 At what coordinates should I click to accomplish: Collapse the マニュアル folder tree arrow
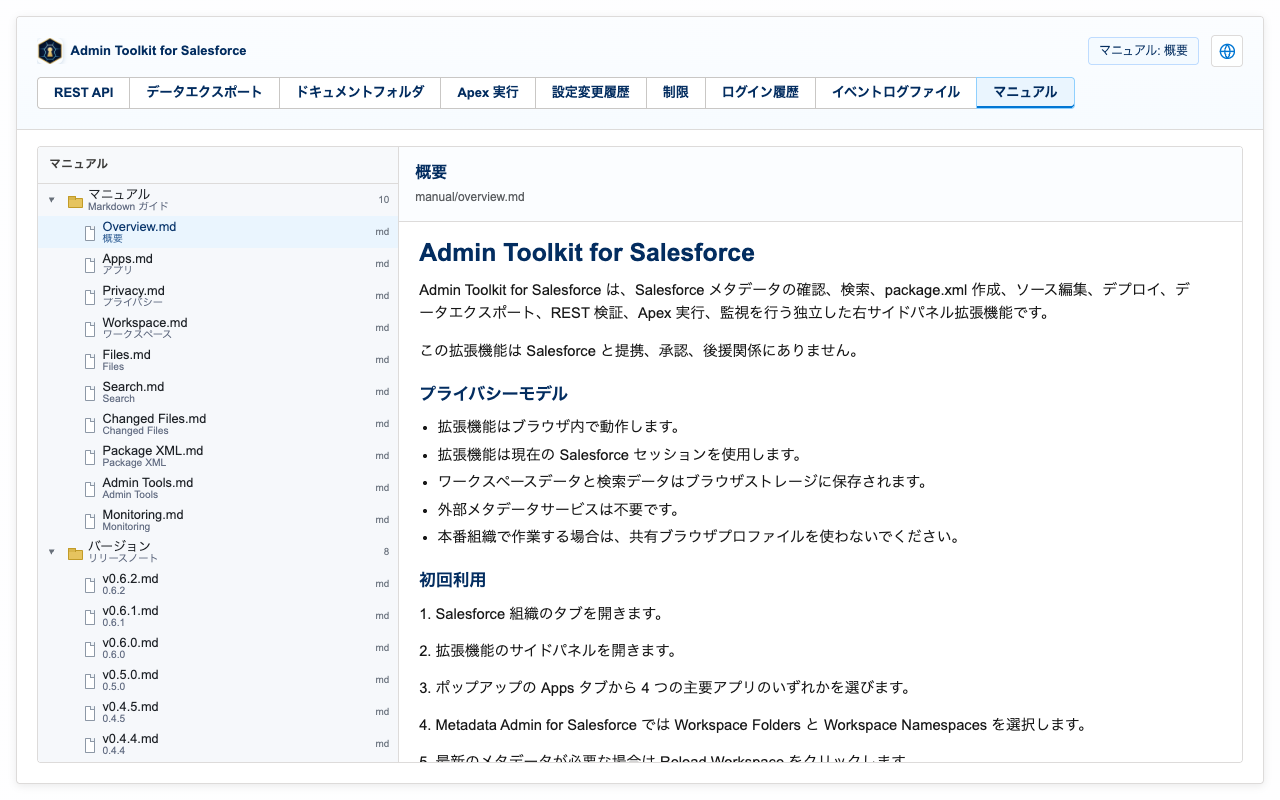click(51, 200)
